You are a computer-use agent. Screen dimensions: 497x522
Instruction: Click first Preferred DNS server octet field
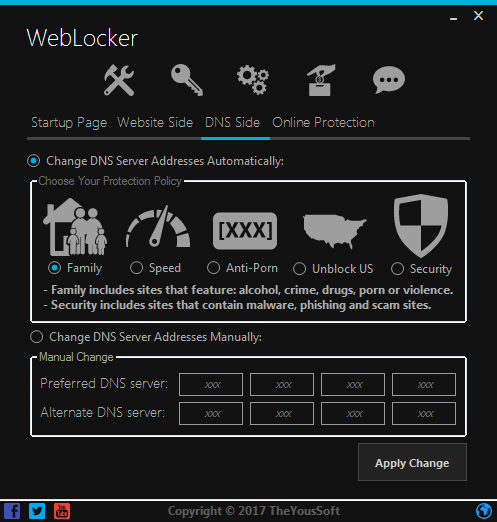click(211, 385)
